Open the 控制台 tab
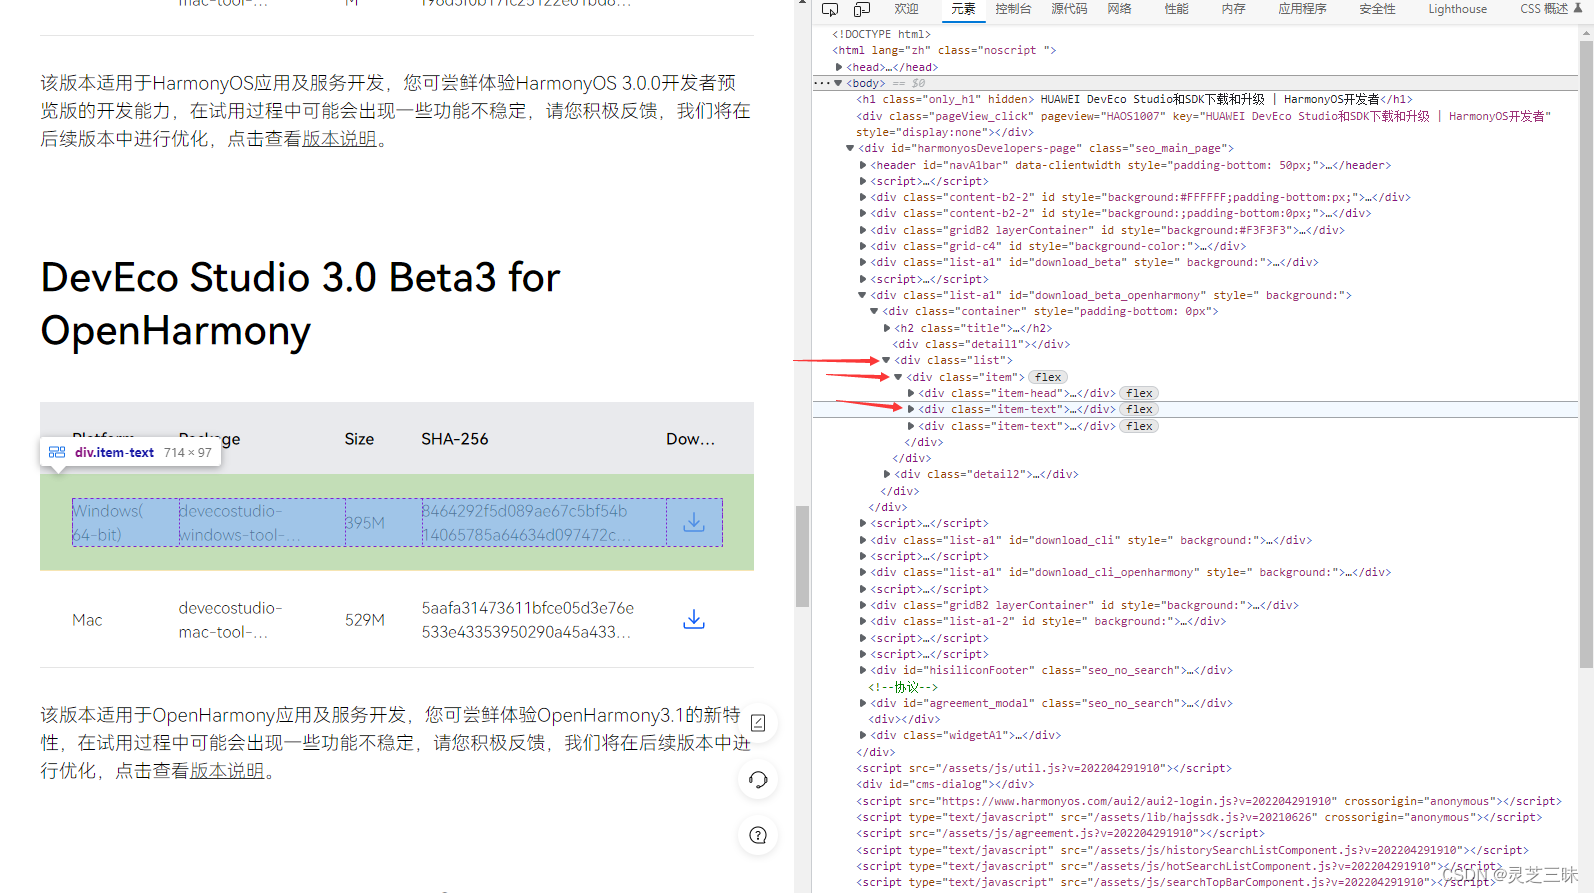The height and width of the screenshot is (893, 1594). pyautogui.click(x=1013, y=9)
